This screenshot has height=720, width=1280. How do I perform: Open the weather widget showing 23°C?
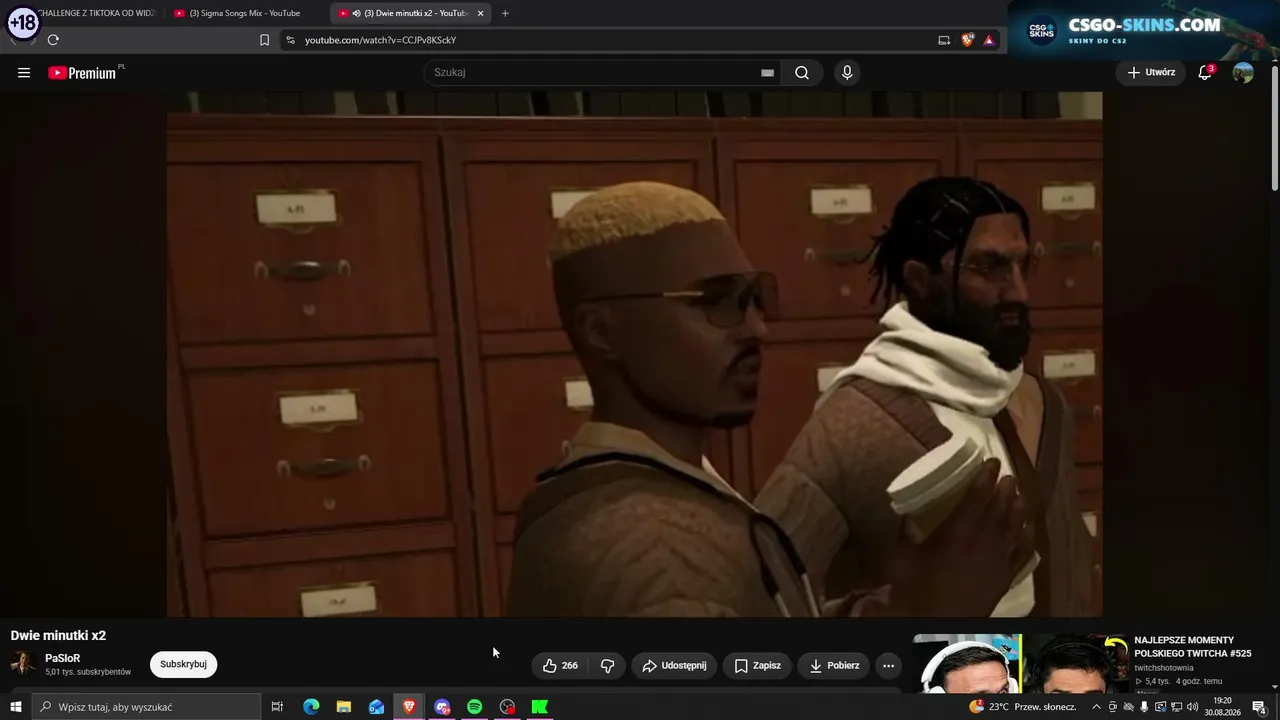1022,707
